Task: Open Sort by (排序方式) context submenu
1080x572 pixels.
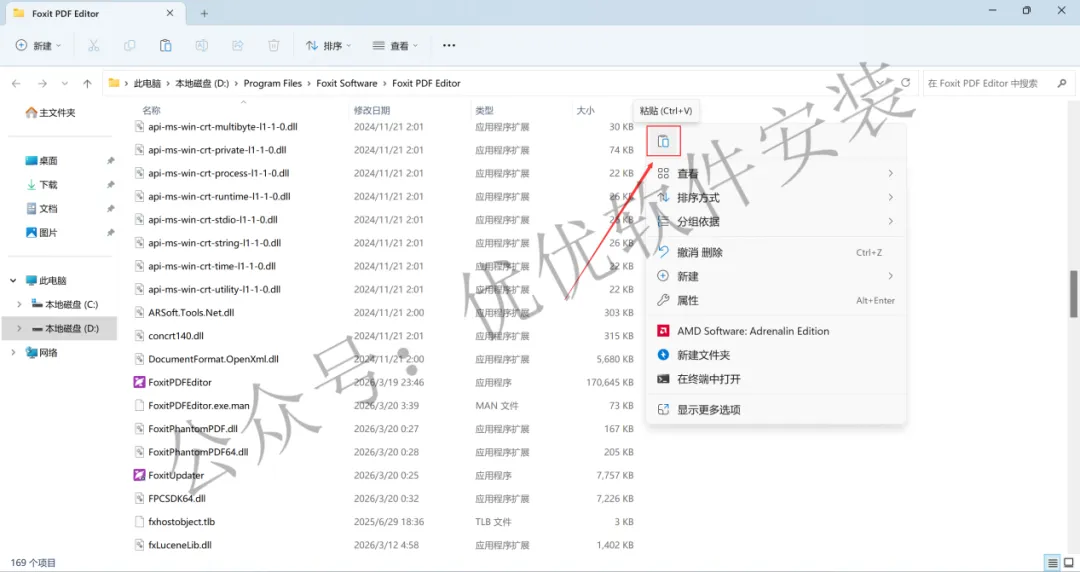Action: coord(776,198)
